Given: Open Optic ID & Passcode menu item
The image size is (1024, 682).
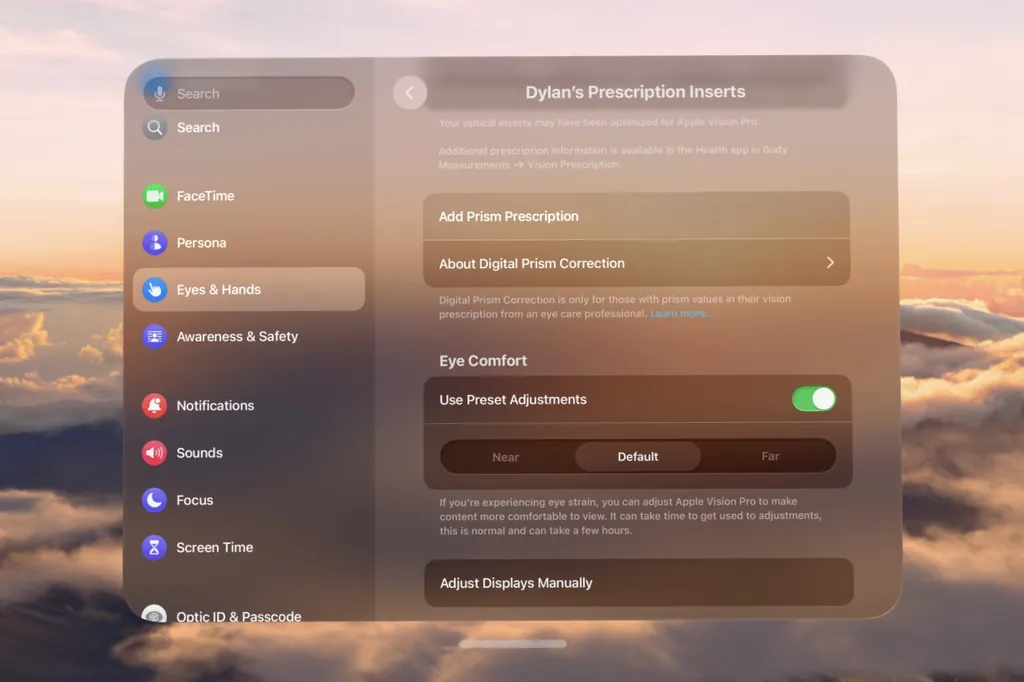Looking at the screenshot, I should point(238,616).
